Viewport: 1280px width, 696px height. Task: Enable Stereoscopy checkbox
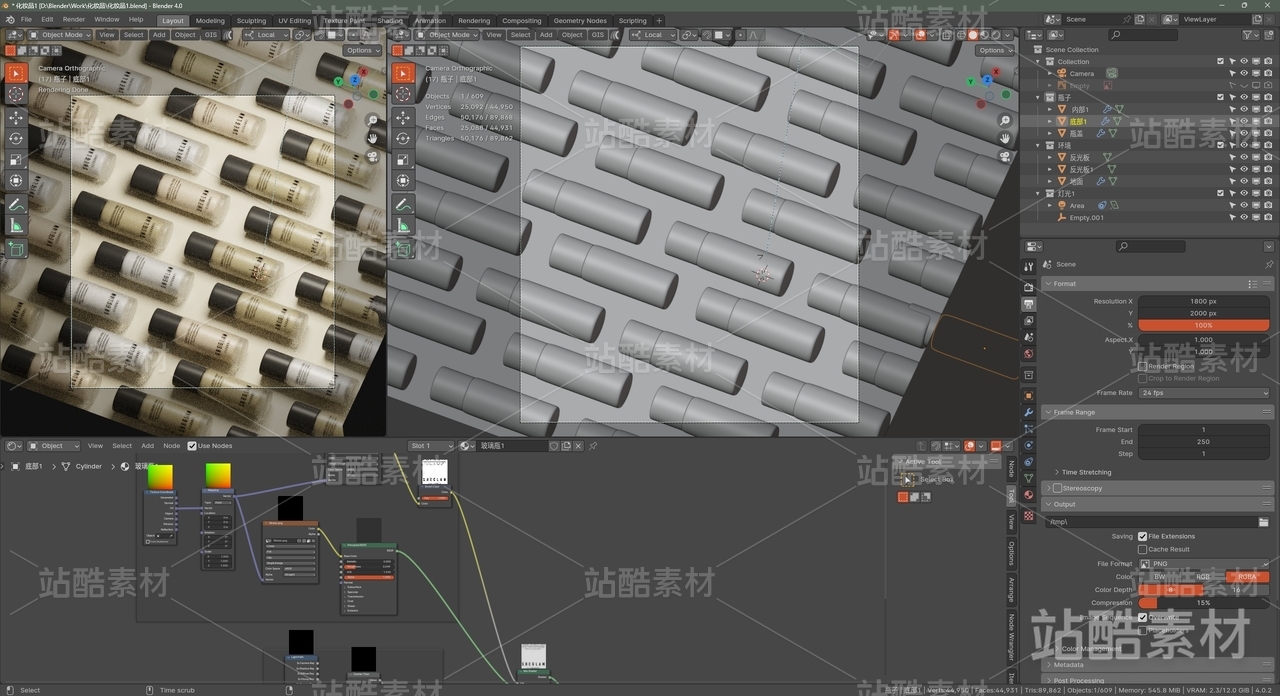click(x=1057, y=488)
